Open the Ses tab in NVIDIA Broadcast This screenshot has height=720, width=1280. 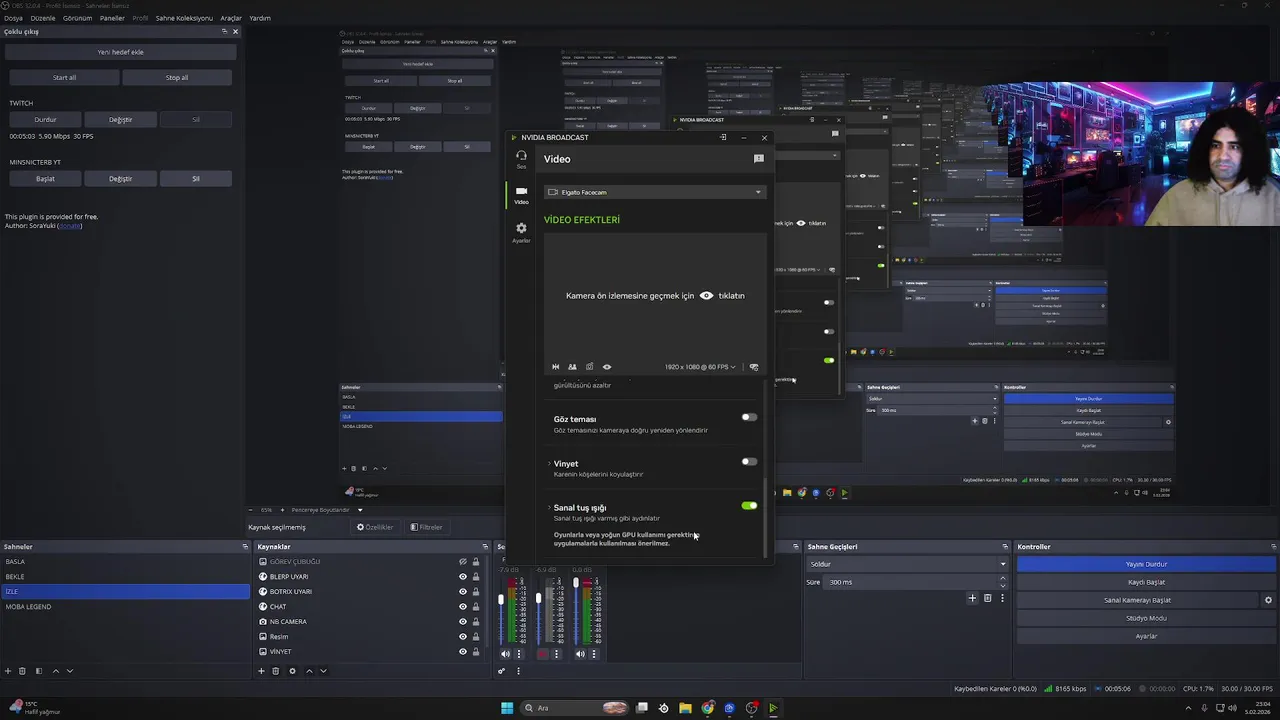coord(521,159)
